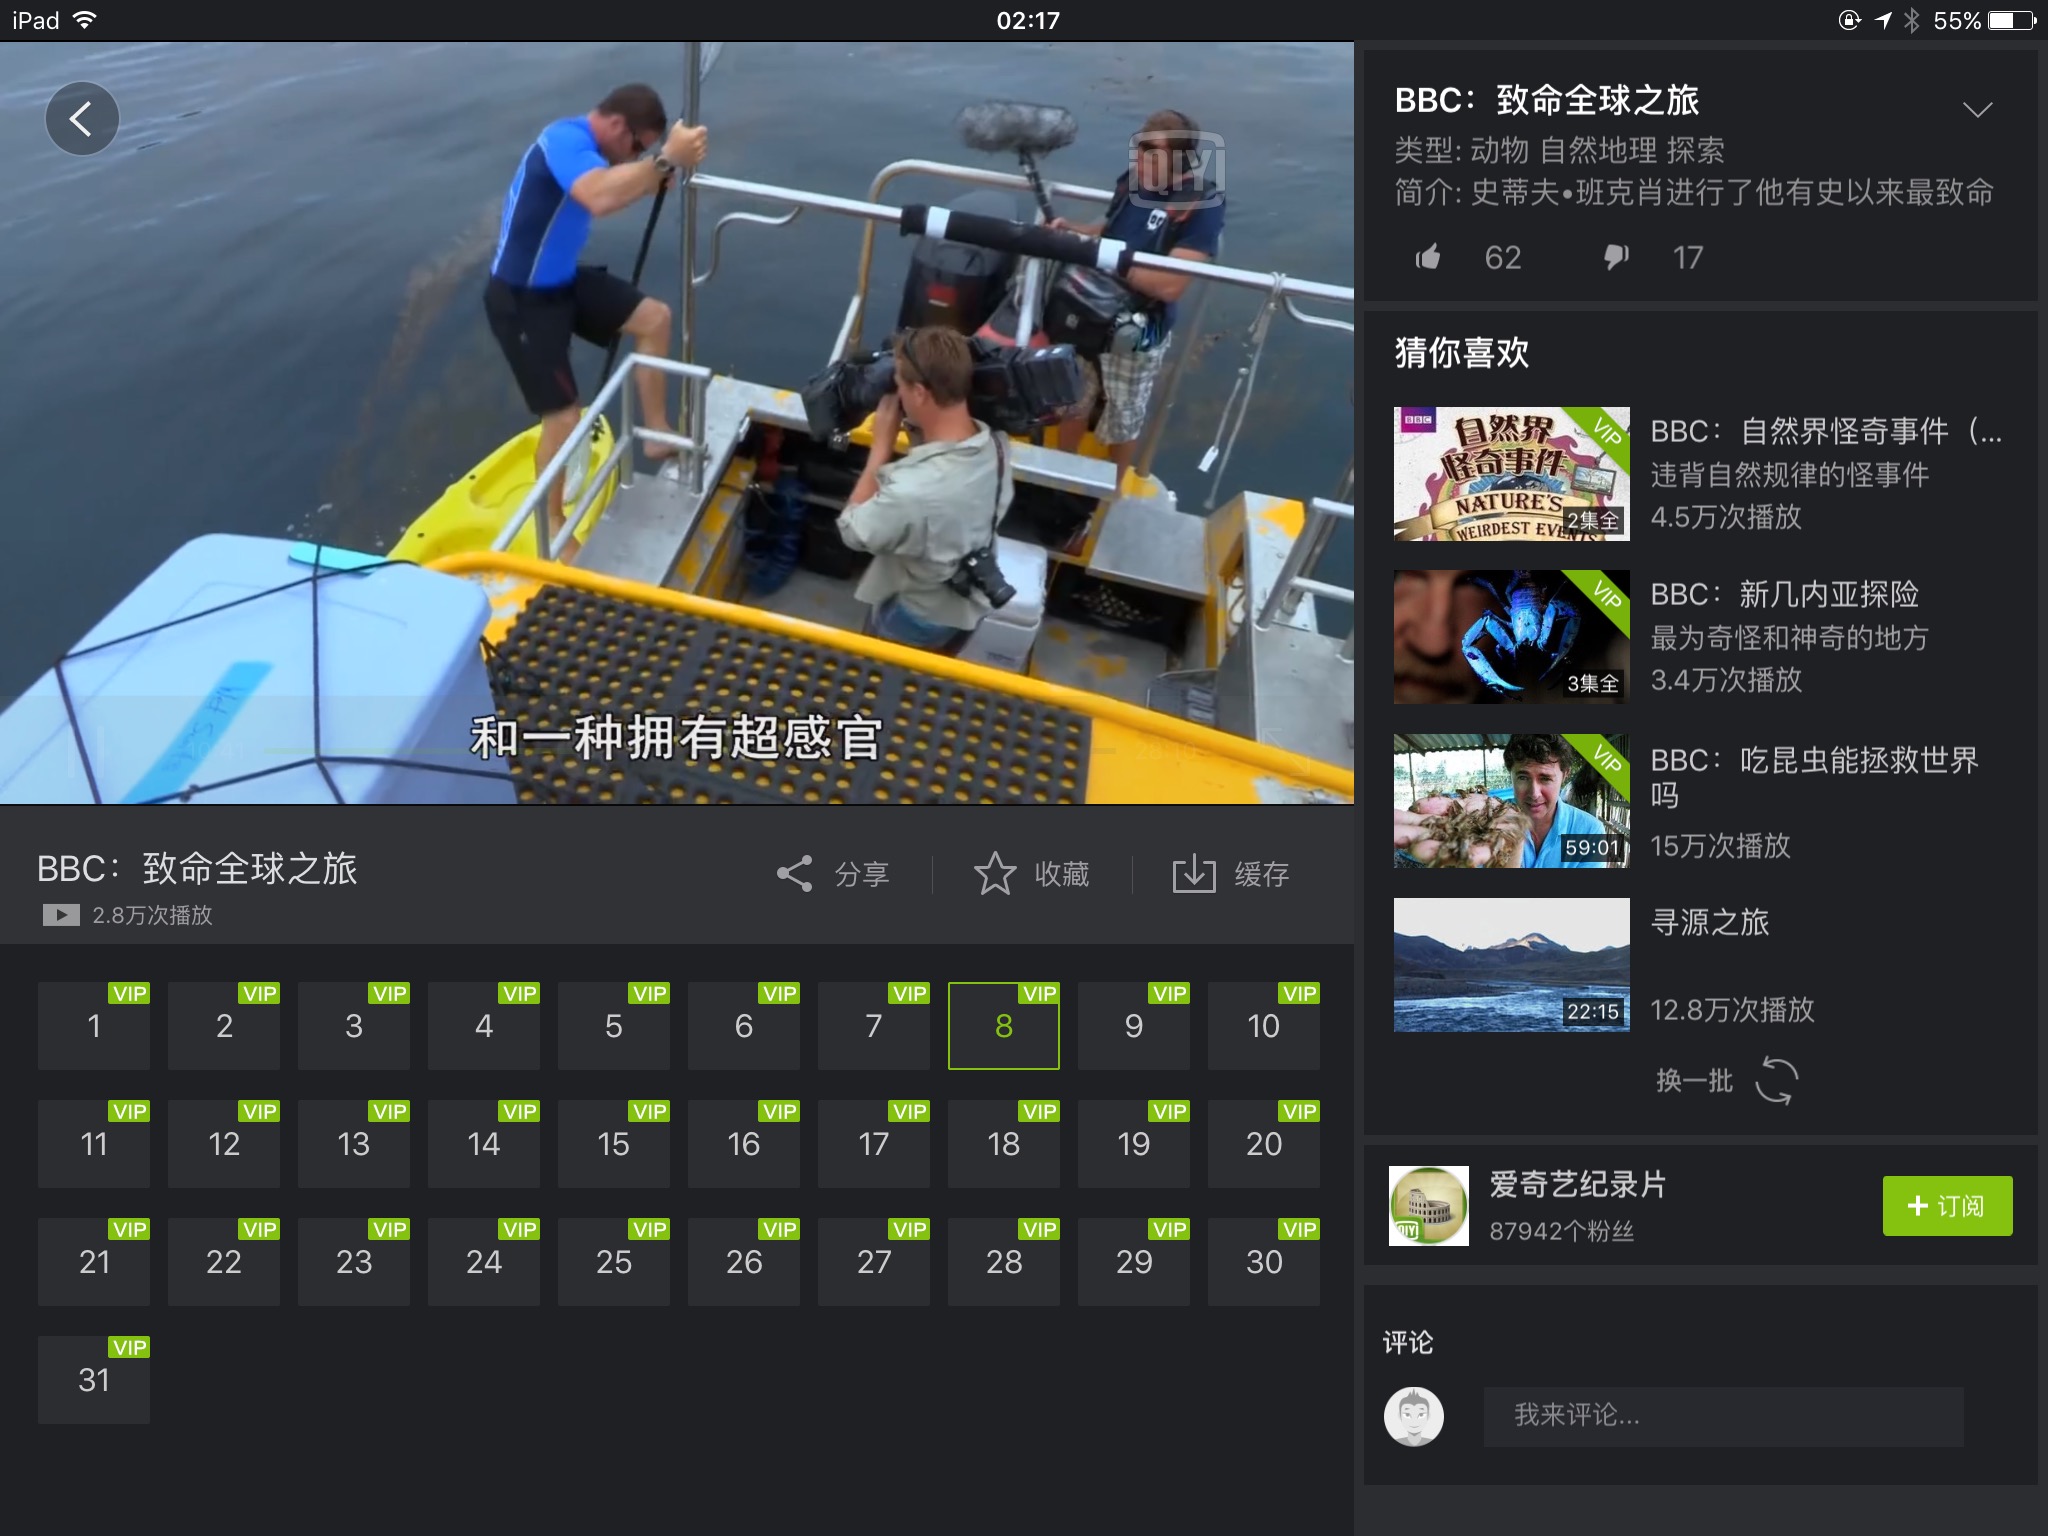This screenshot has width=2048, height=1536.
Task: Click the download cache icon
Action: point(1193,874)
